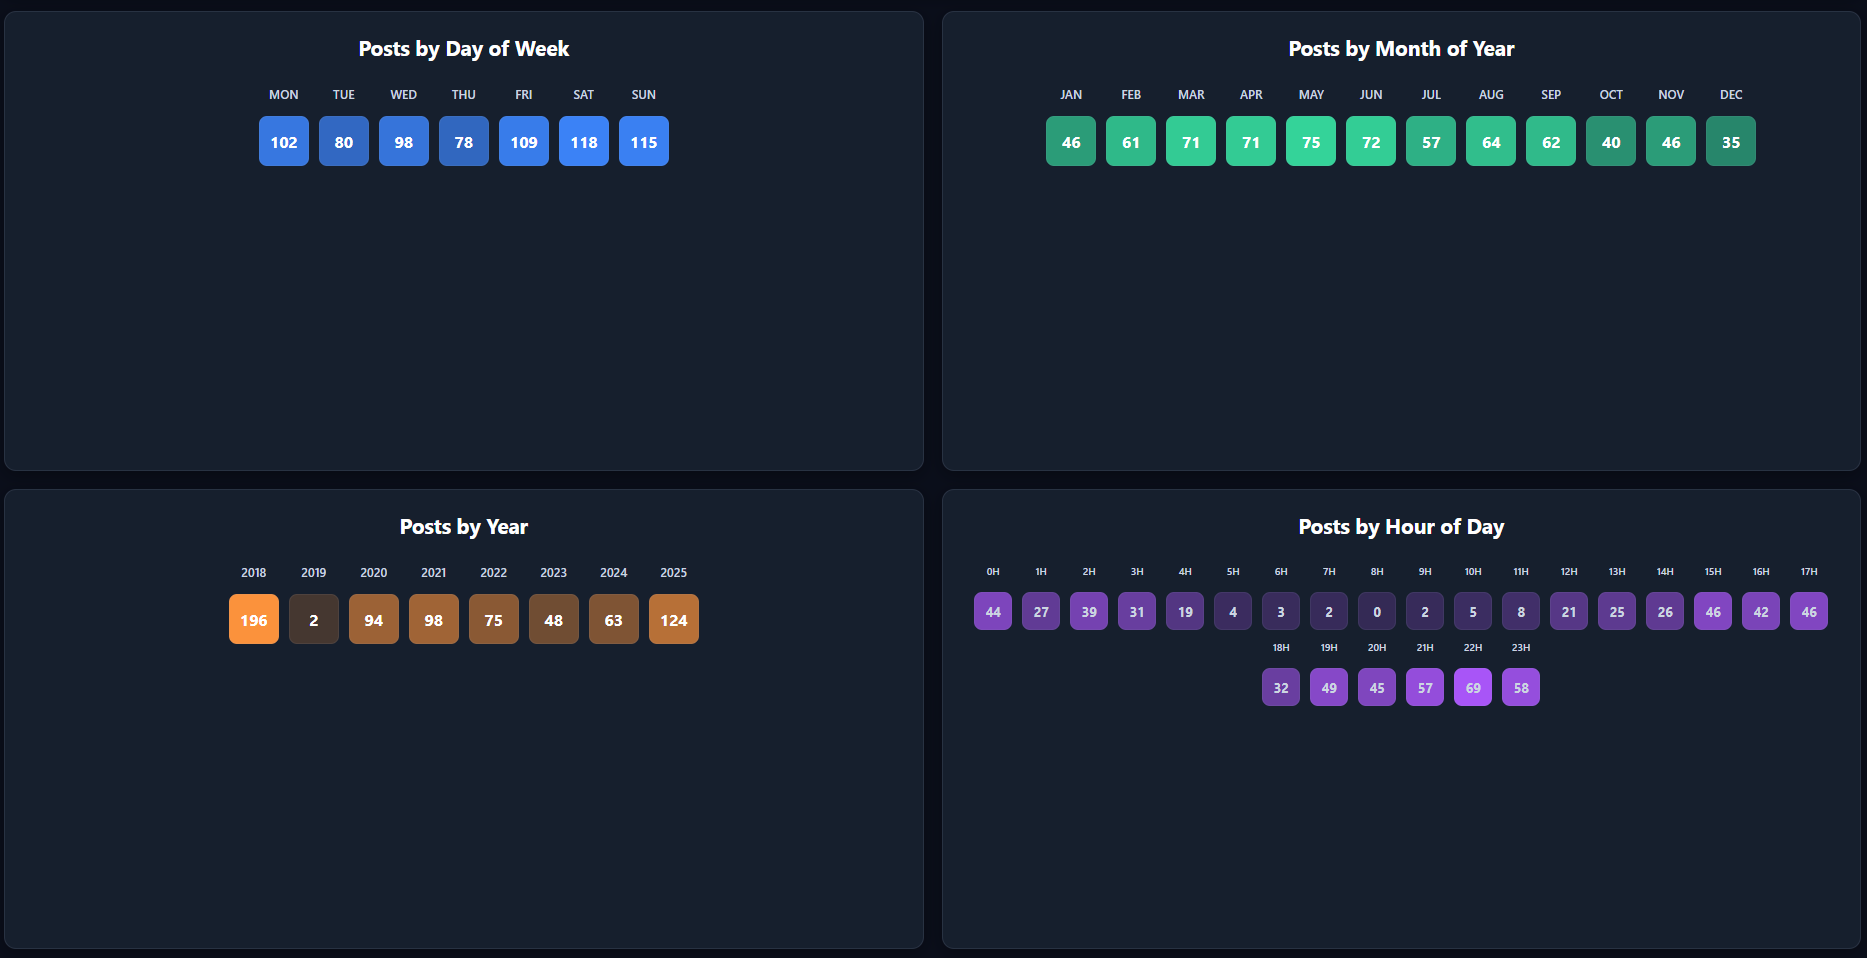Select the 2019 tile showing 2
The image size is (1867, 958).
click(314, 619)
